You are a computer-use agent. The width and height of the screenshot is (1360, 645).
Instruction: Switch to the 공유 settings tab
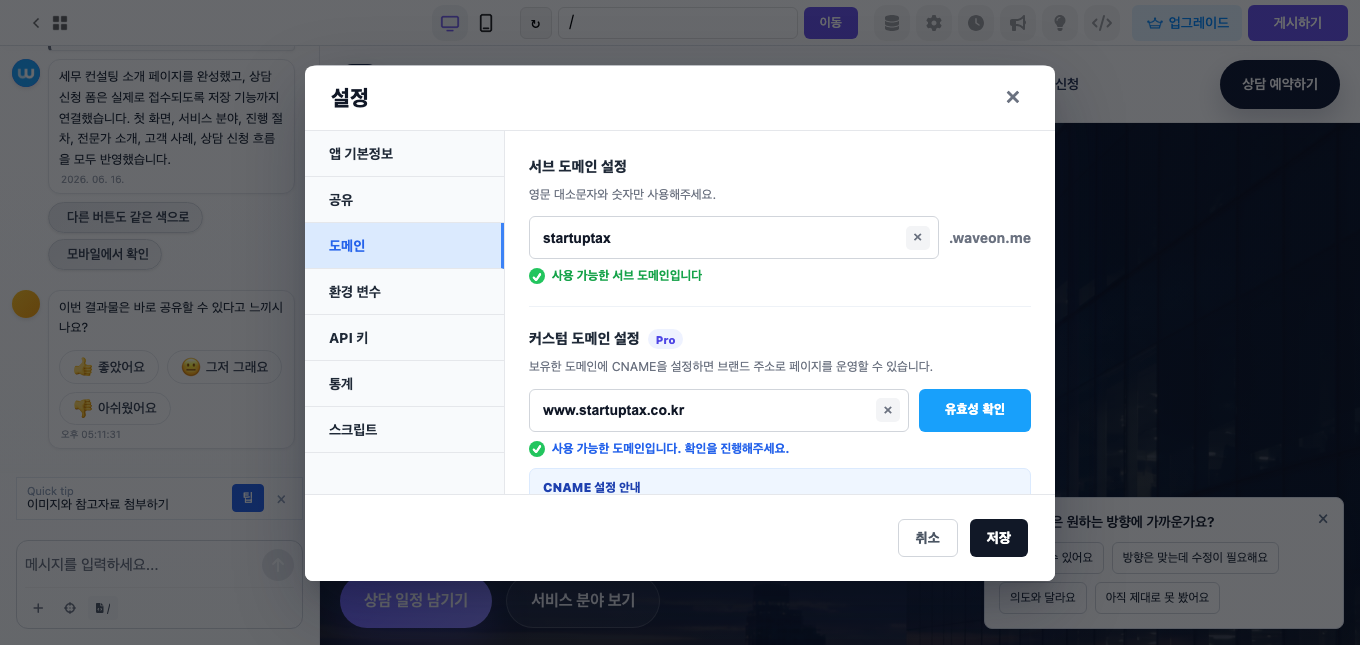click(404, 200)
